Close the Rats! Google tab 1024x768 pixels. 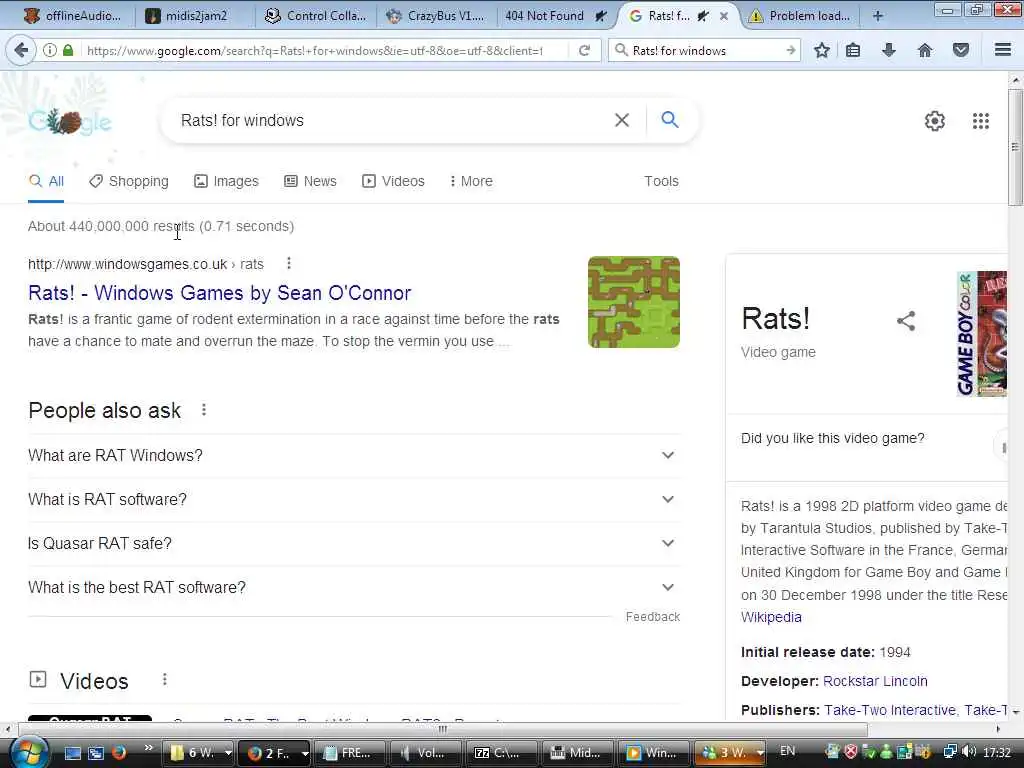(724, 16)
